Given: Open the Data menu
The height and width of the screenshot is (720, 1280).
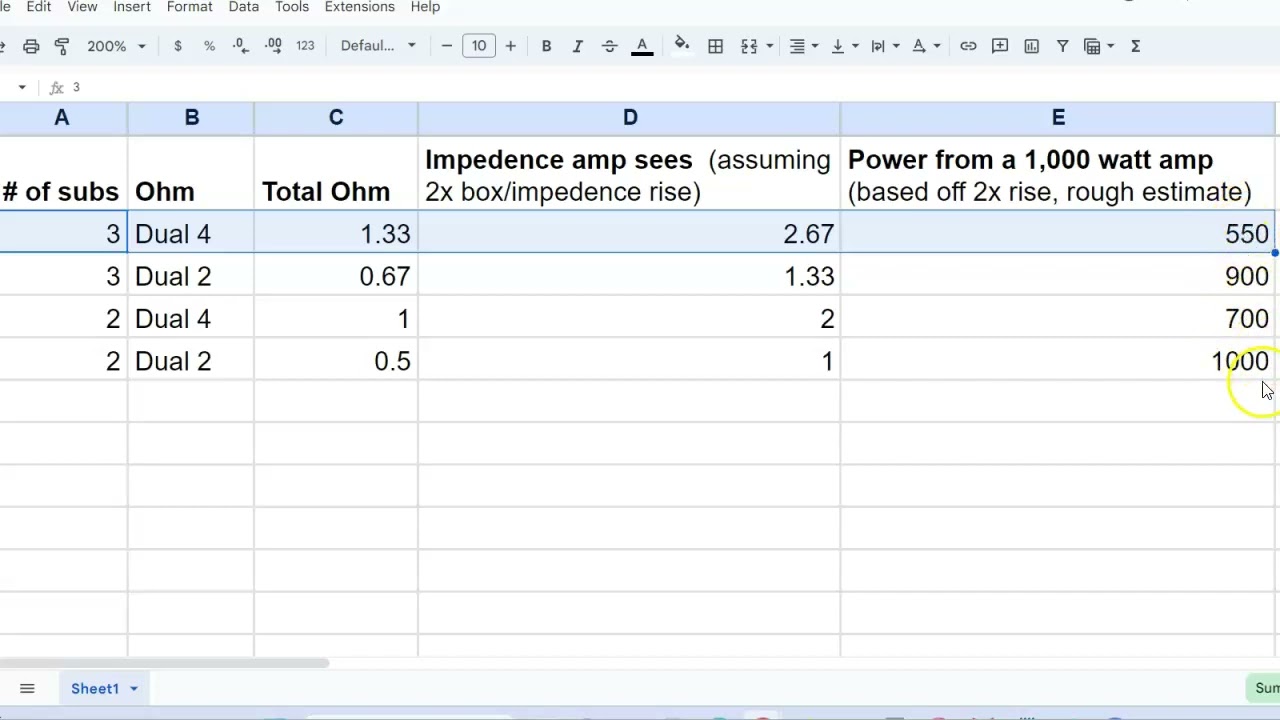Looking at the screenshot, I should tap(244, 7).
